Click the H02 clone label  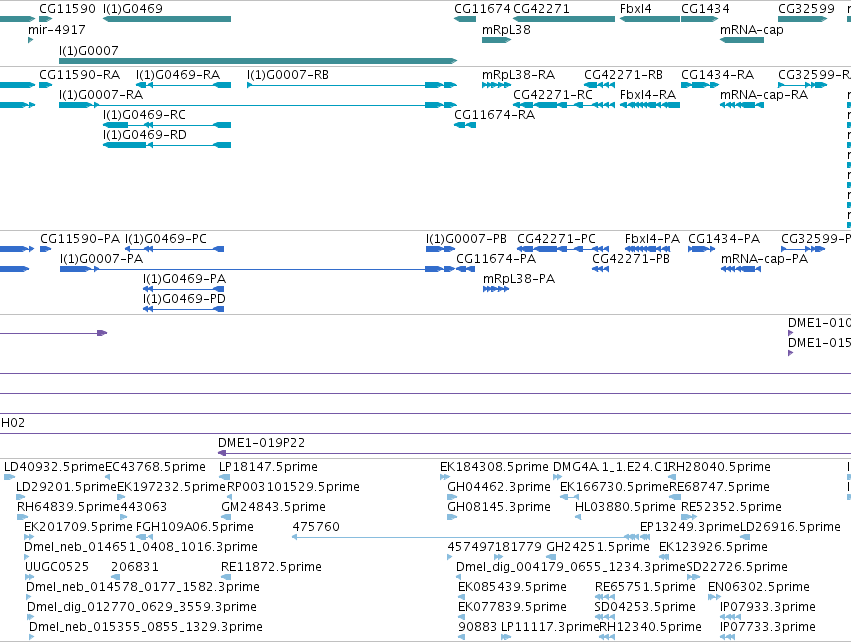tap(13, 423)
